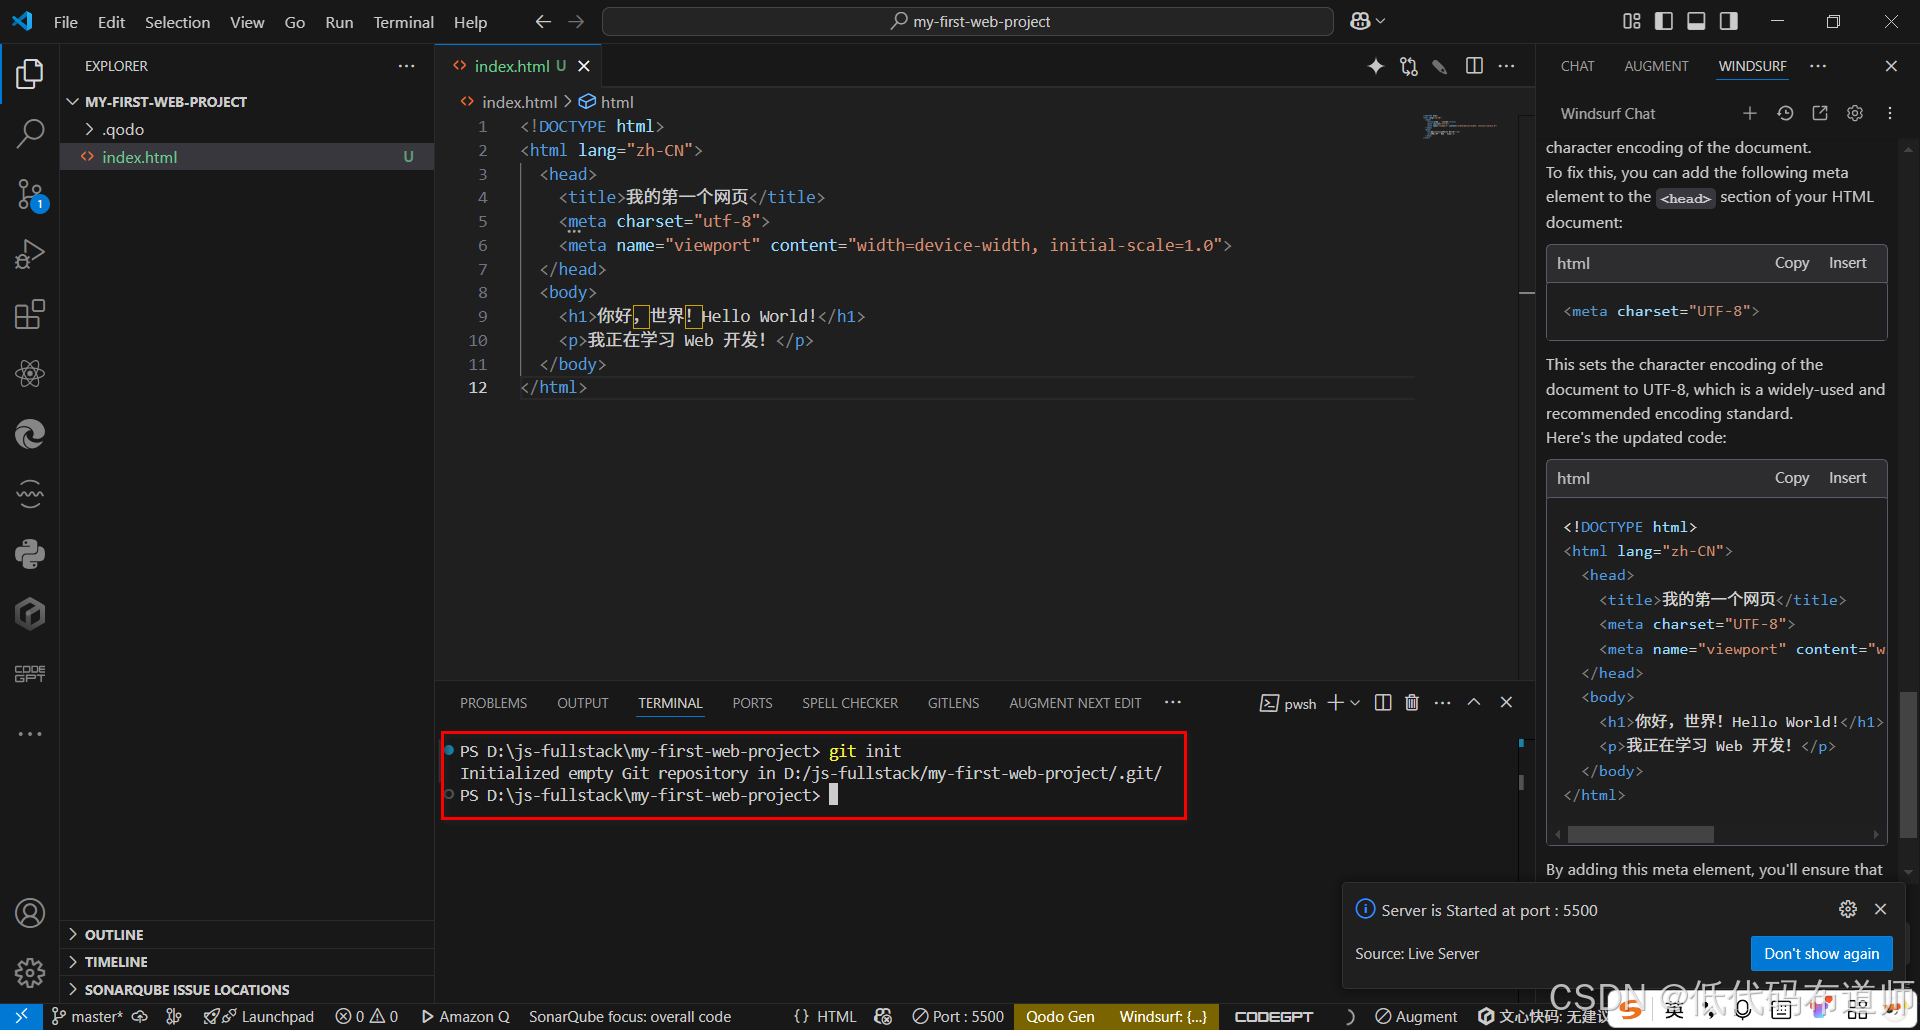Switch to the OUTPUT tab
Image resolution: width=1920 pixels, height=1030 pixels.
click(x=583, y=703)
